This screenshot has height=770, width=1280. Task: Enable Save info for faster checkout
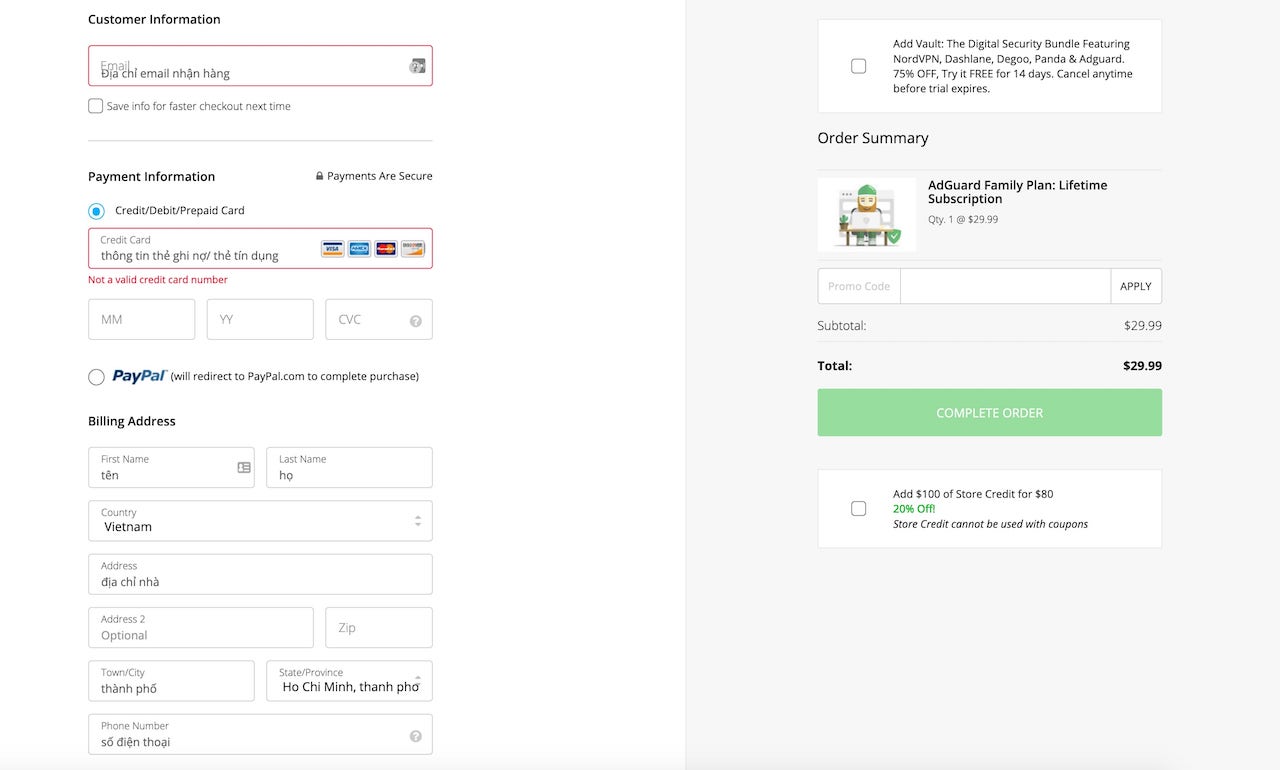pos(96,106)
